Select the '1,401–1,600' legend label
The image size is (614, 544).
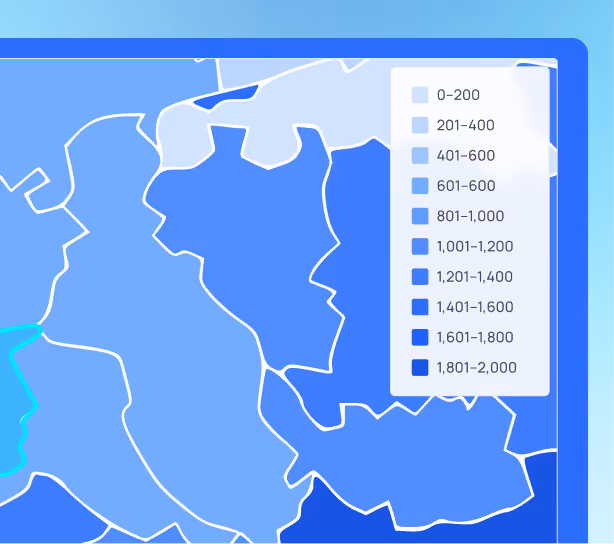tap(475, 307)
